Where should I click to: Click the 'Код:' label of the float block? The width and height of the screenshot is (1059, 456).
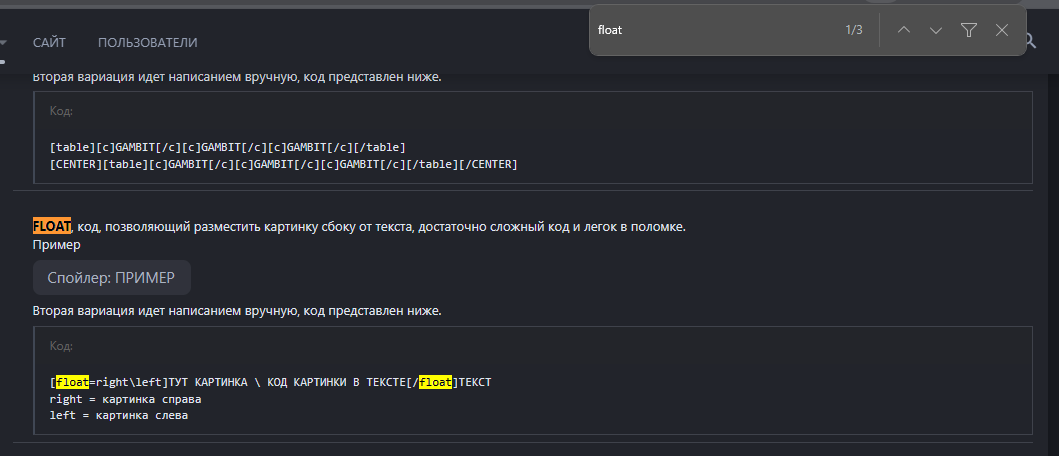[x=61, y=345]
